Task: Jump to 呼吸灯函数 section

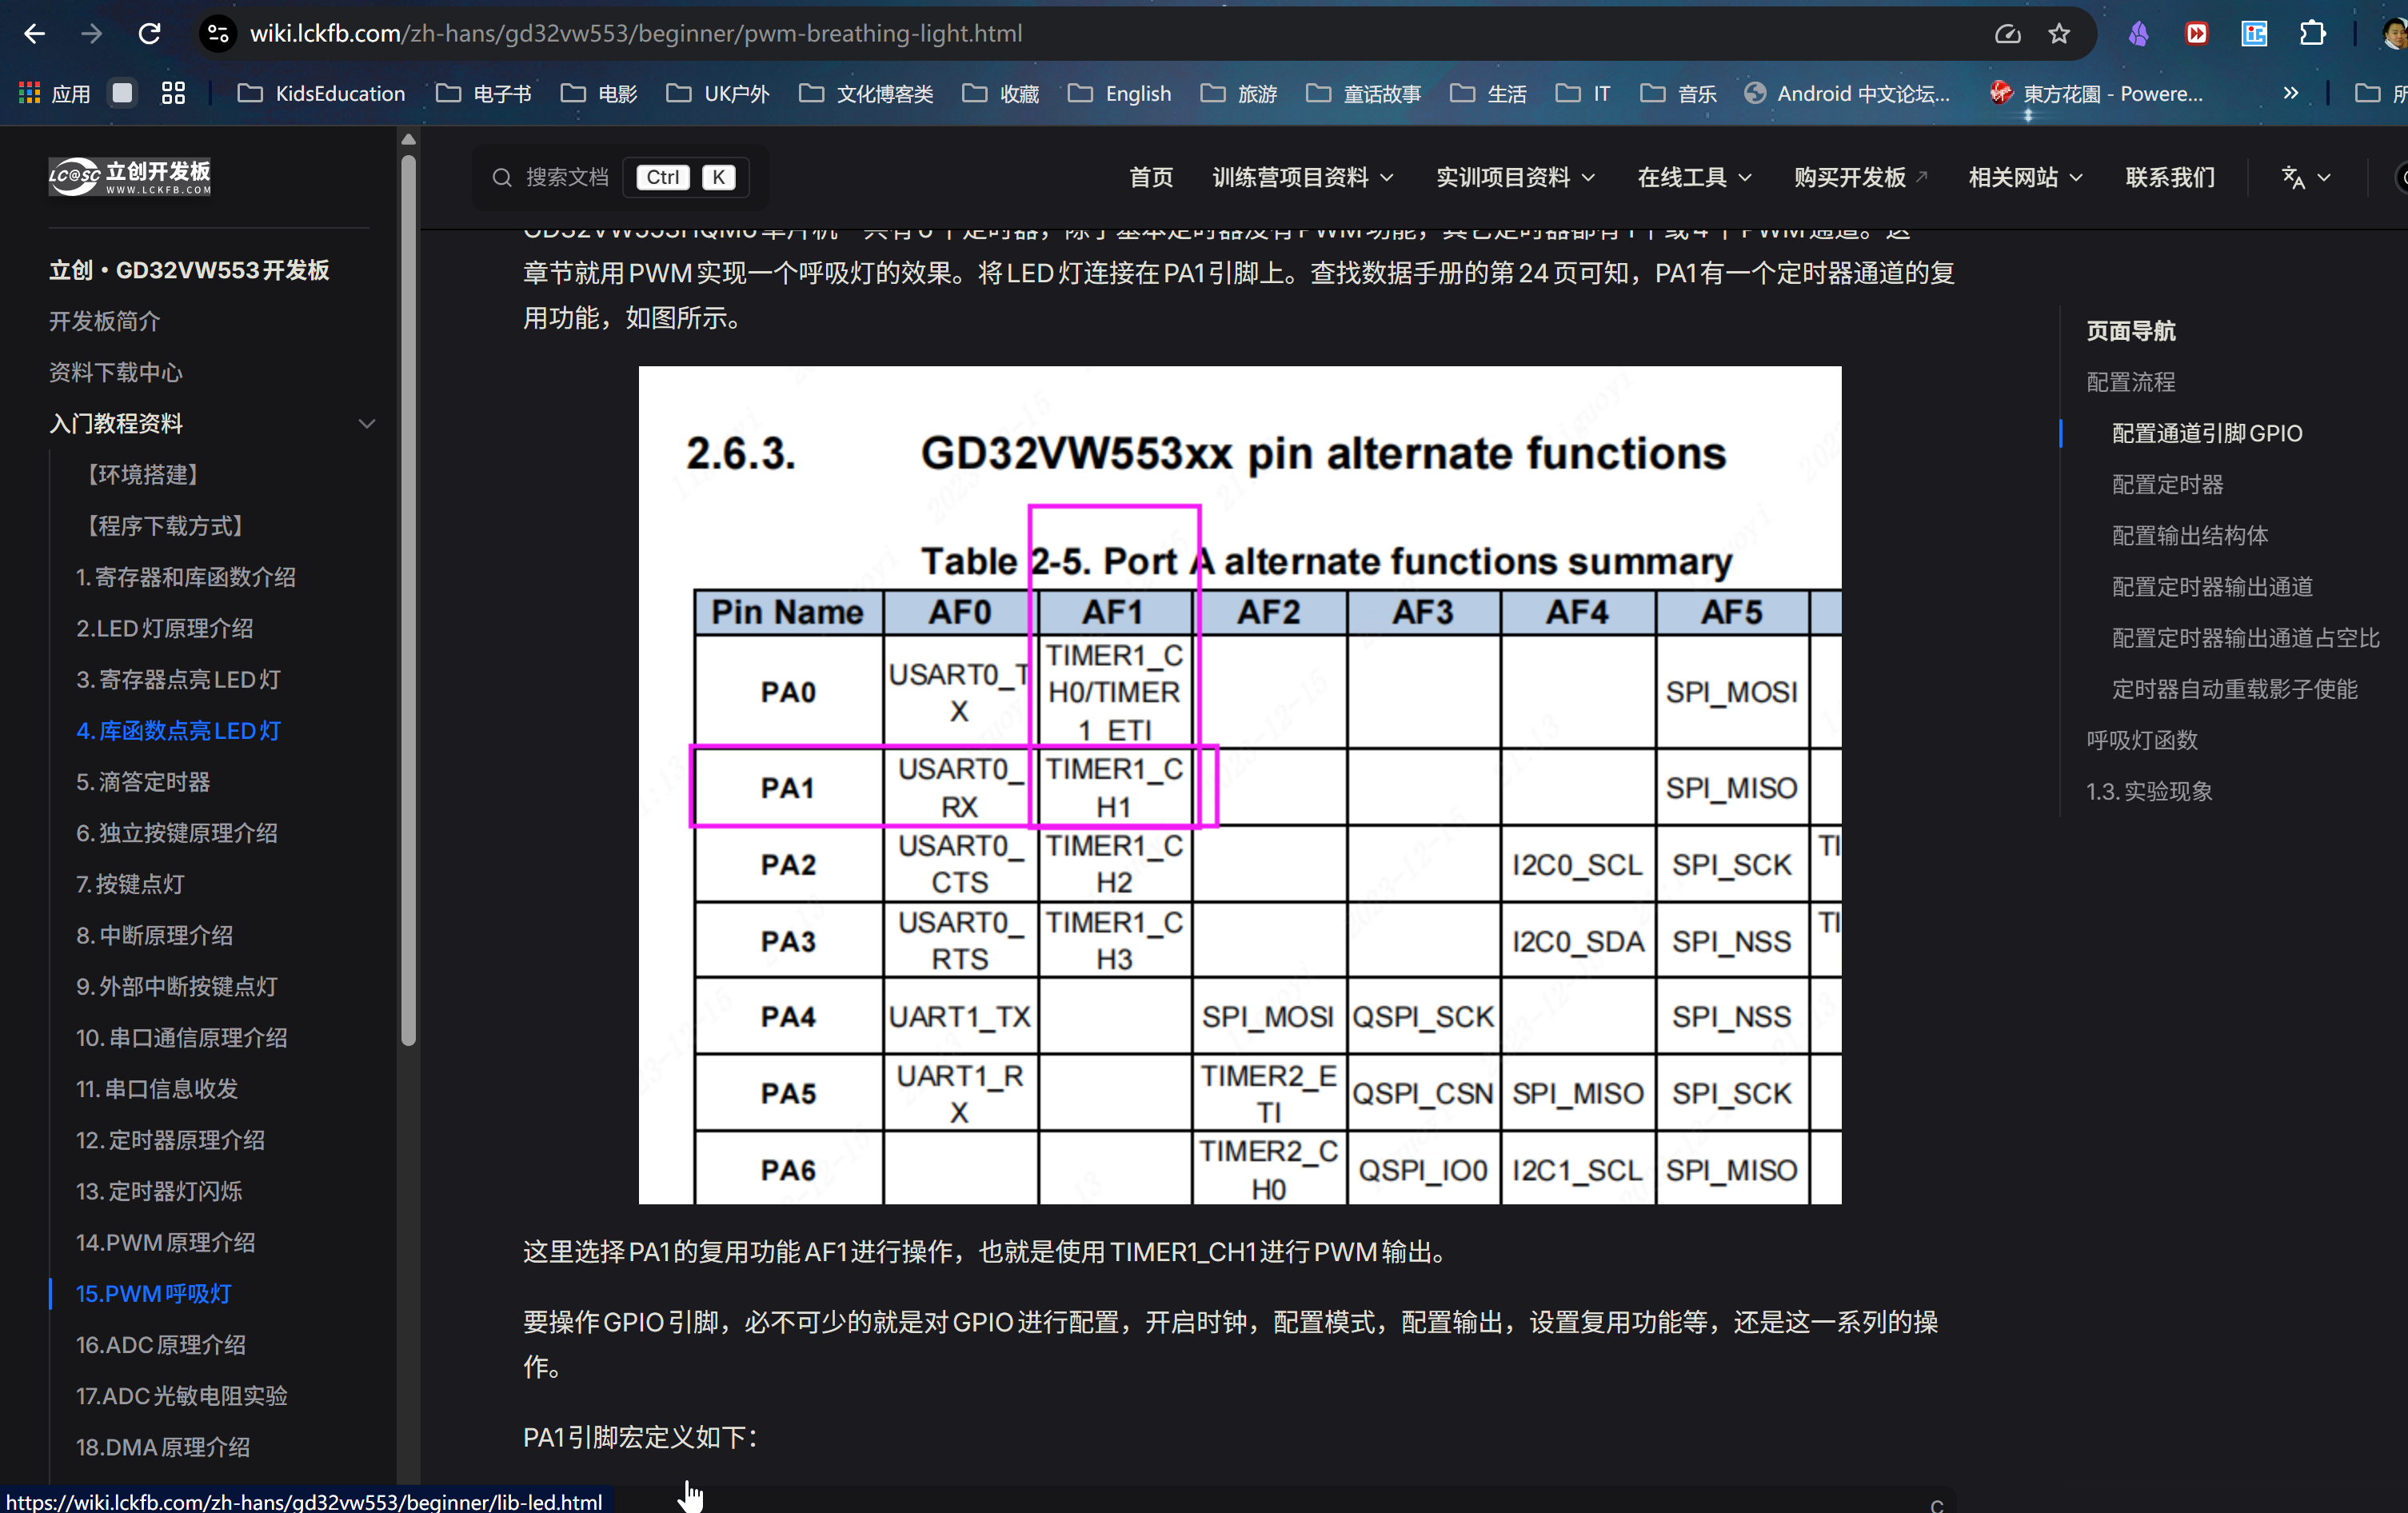Action: coord(2141,740)
